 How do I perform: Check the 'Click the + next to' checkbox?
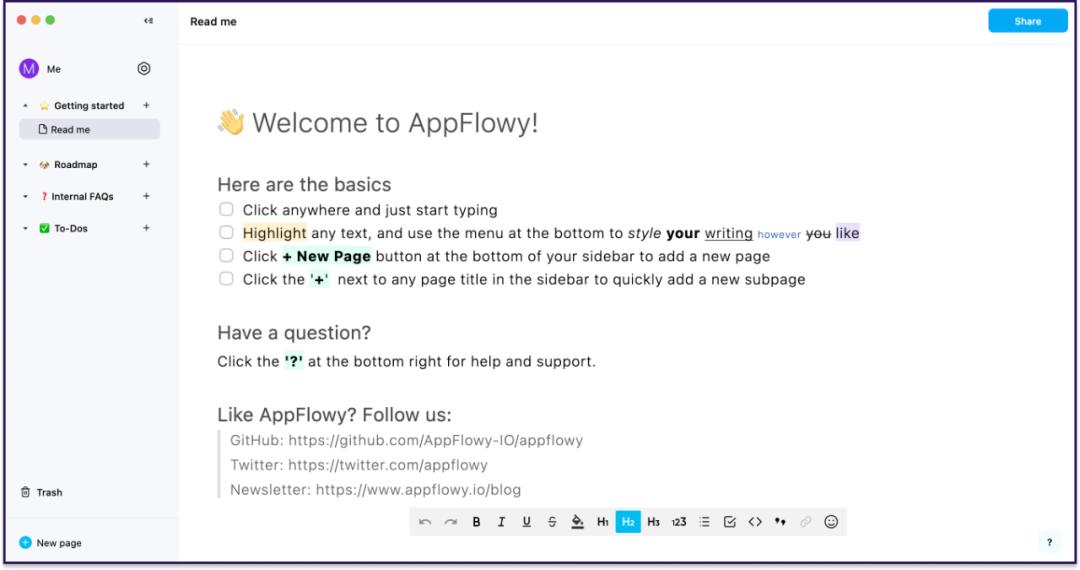coord(226,279)
